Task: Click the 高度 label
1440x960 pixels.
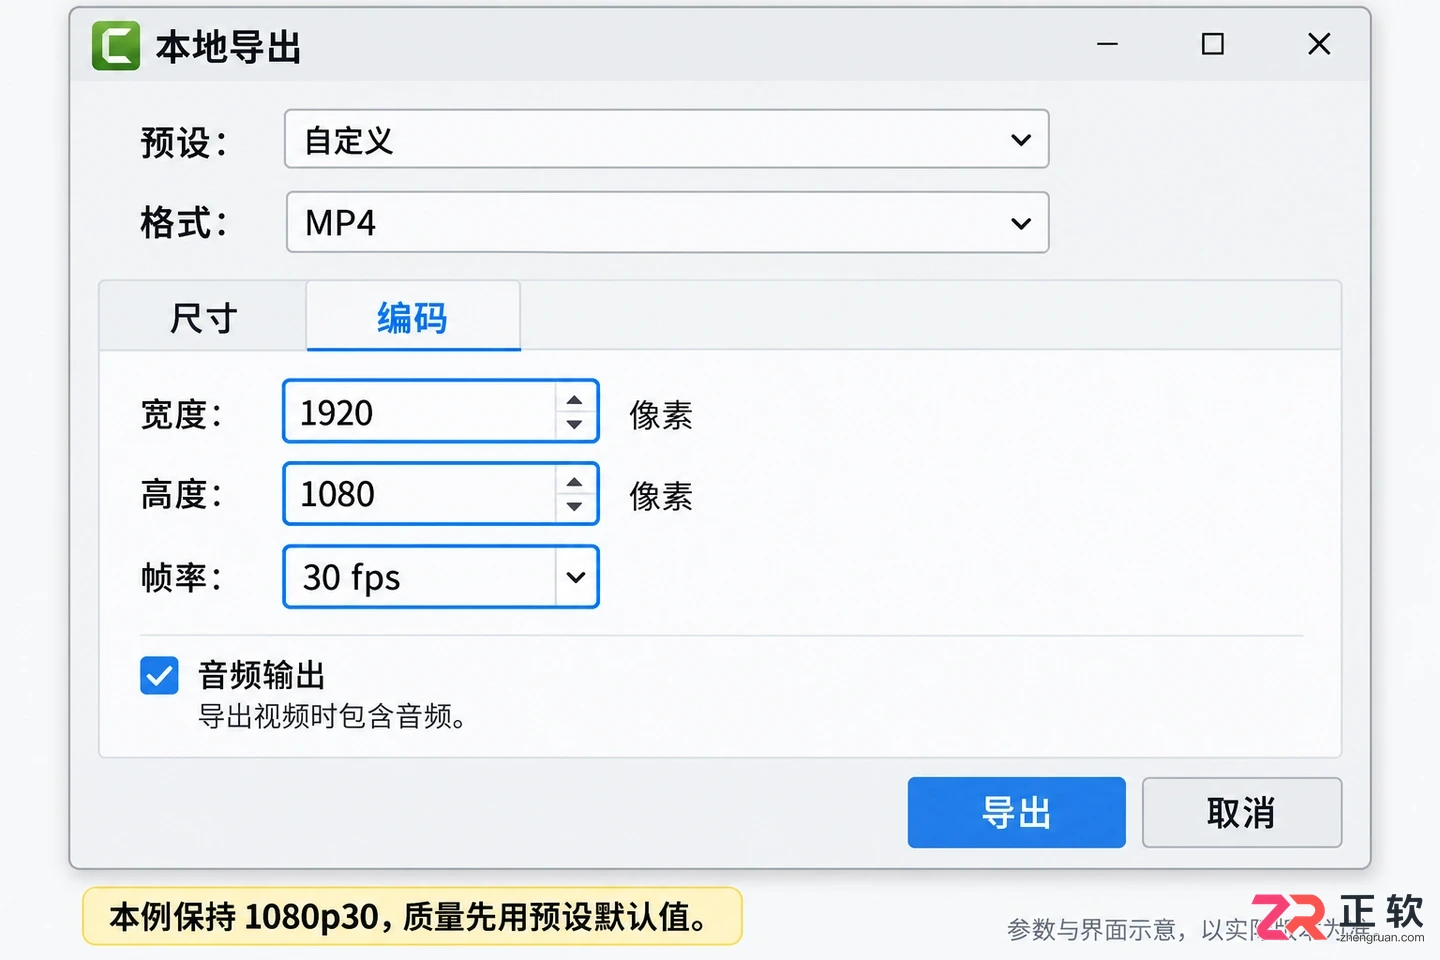Action: point(181,494)
